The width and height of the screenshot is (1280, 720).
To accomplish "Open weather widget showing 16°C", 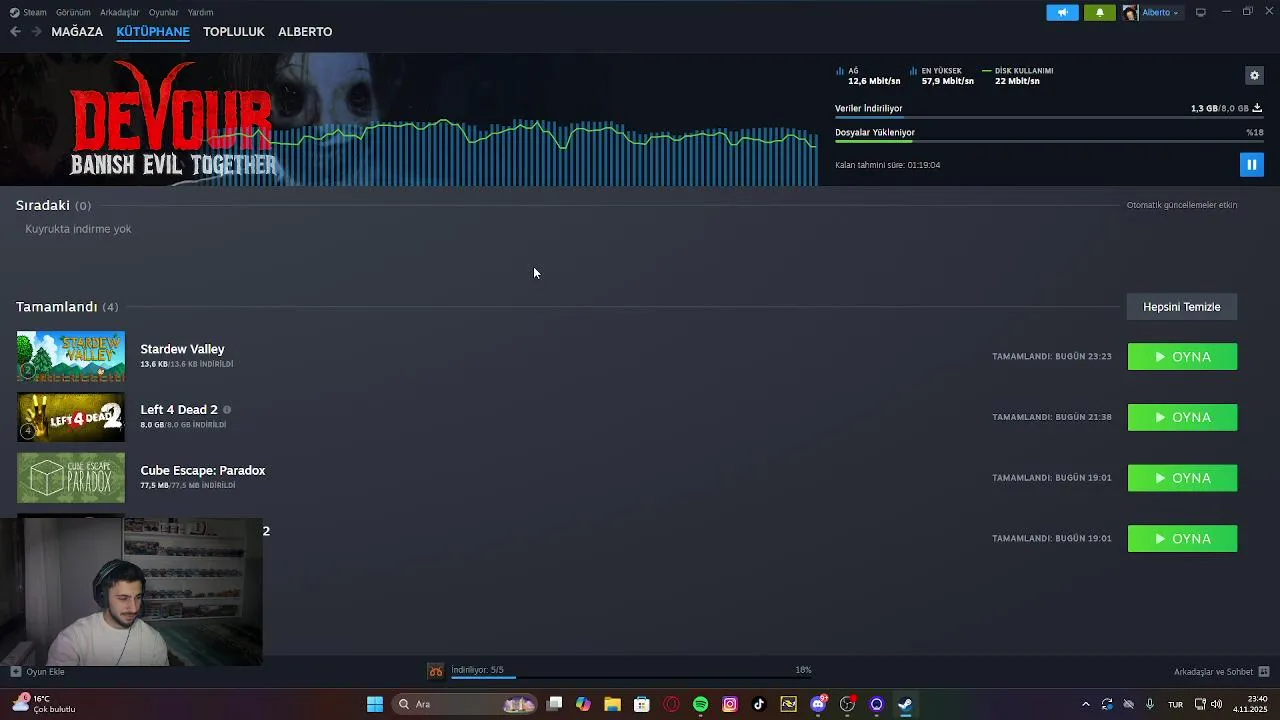I will pyautogui.click(x=44, y=704).
